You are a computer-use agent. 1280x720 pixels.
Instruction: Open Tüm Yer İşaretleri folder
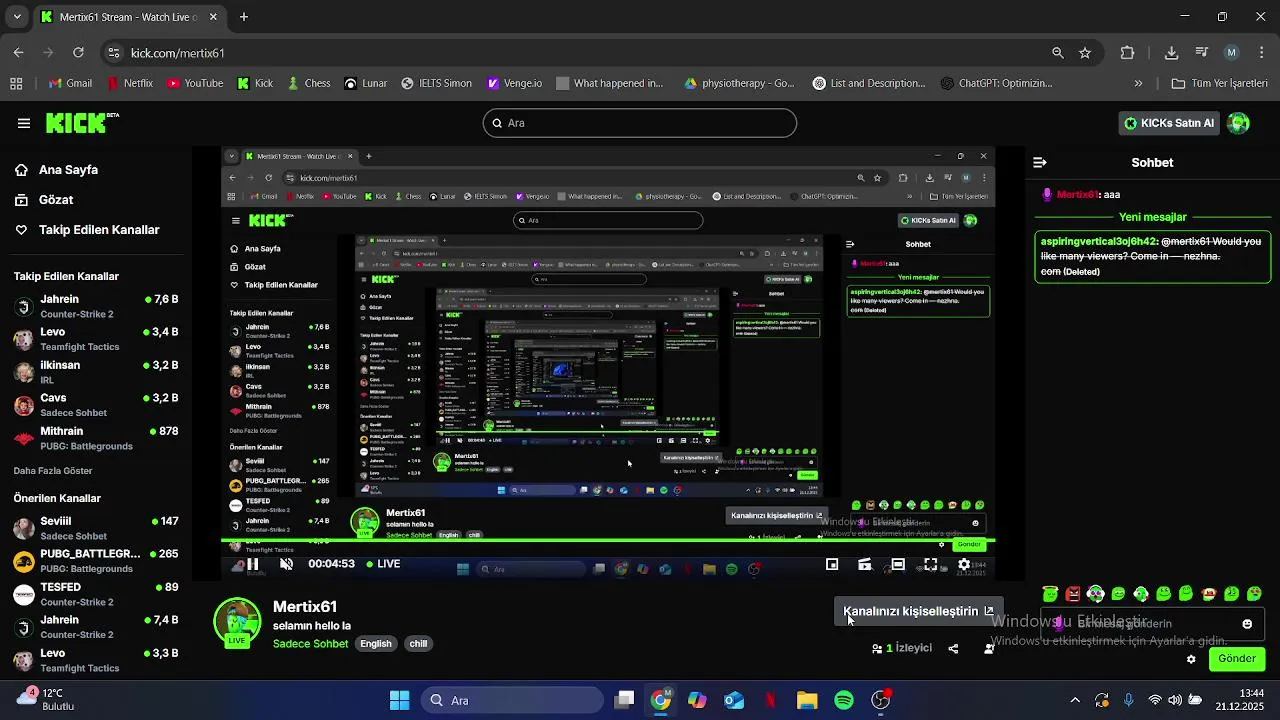tap(1219, 83)
